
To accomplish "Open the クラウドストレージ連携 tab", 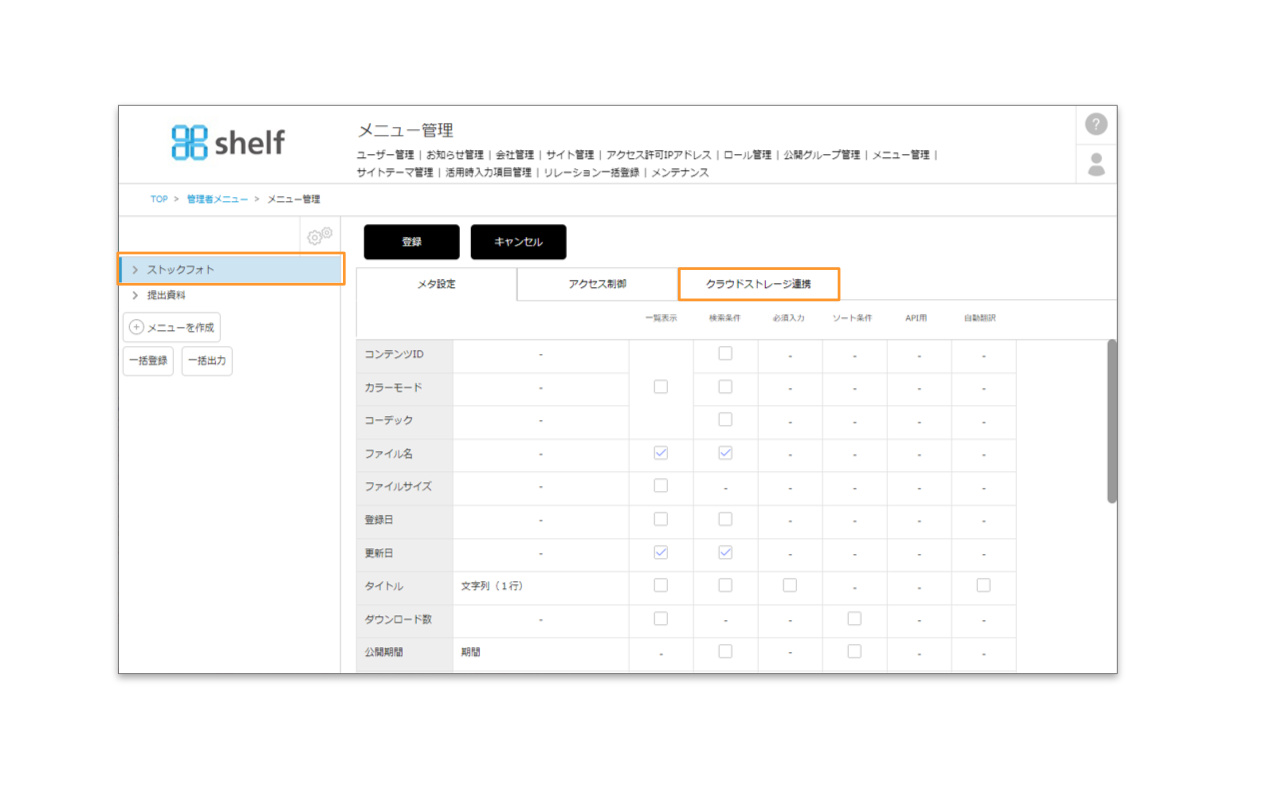I will [x=758, y=284].
